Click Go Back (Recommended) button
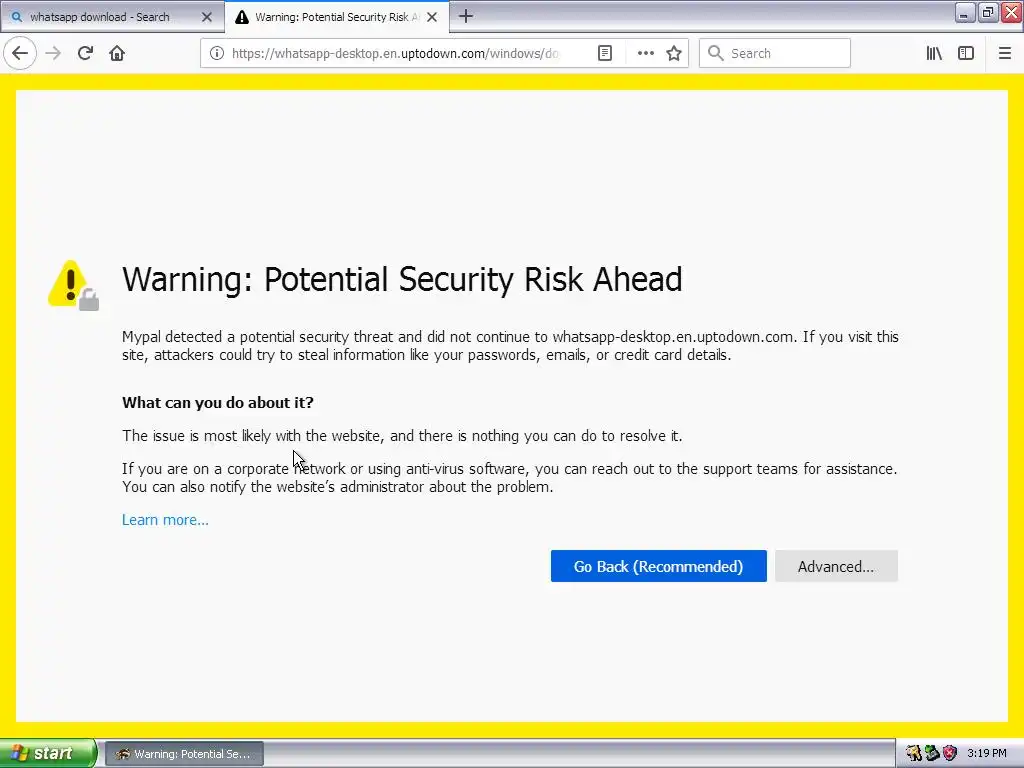The height and width of the screenshot is (768, 1024). click(x=658, y=566)
